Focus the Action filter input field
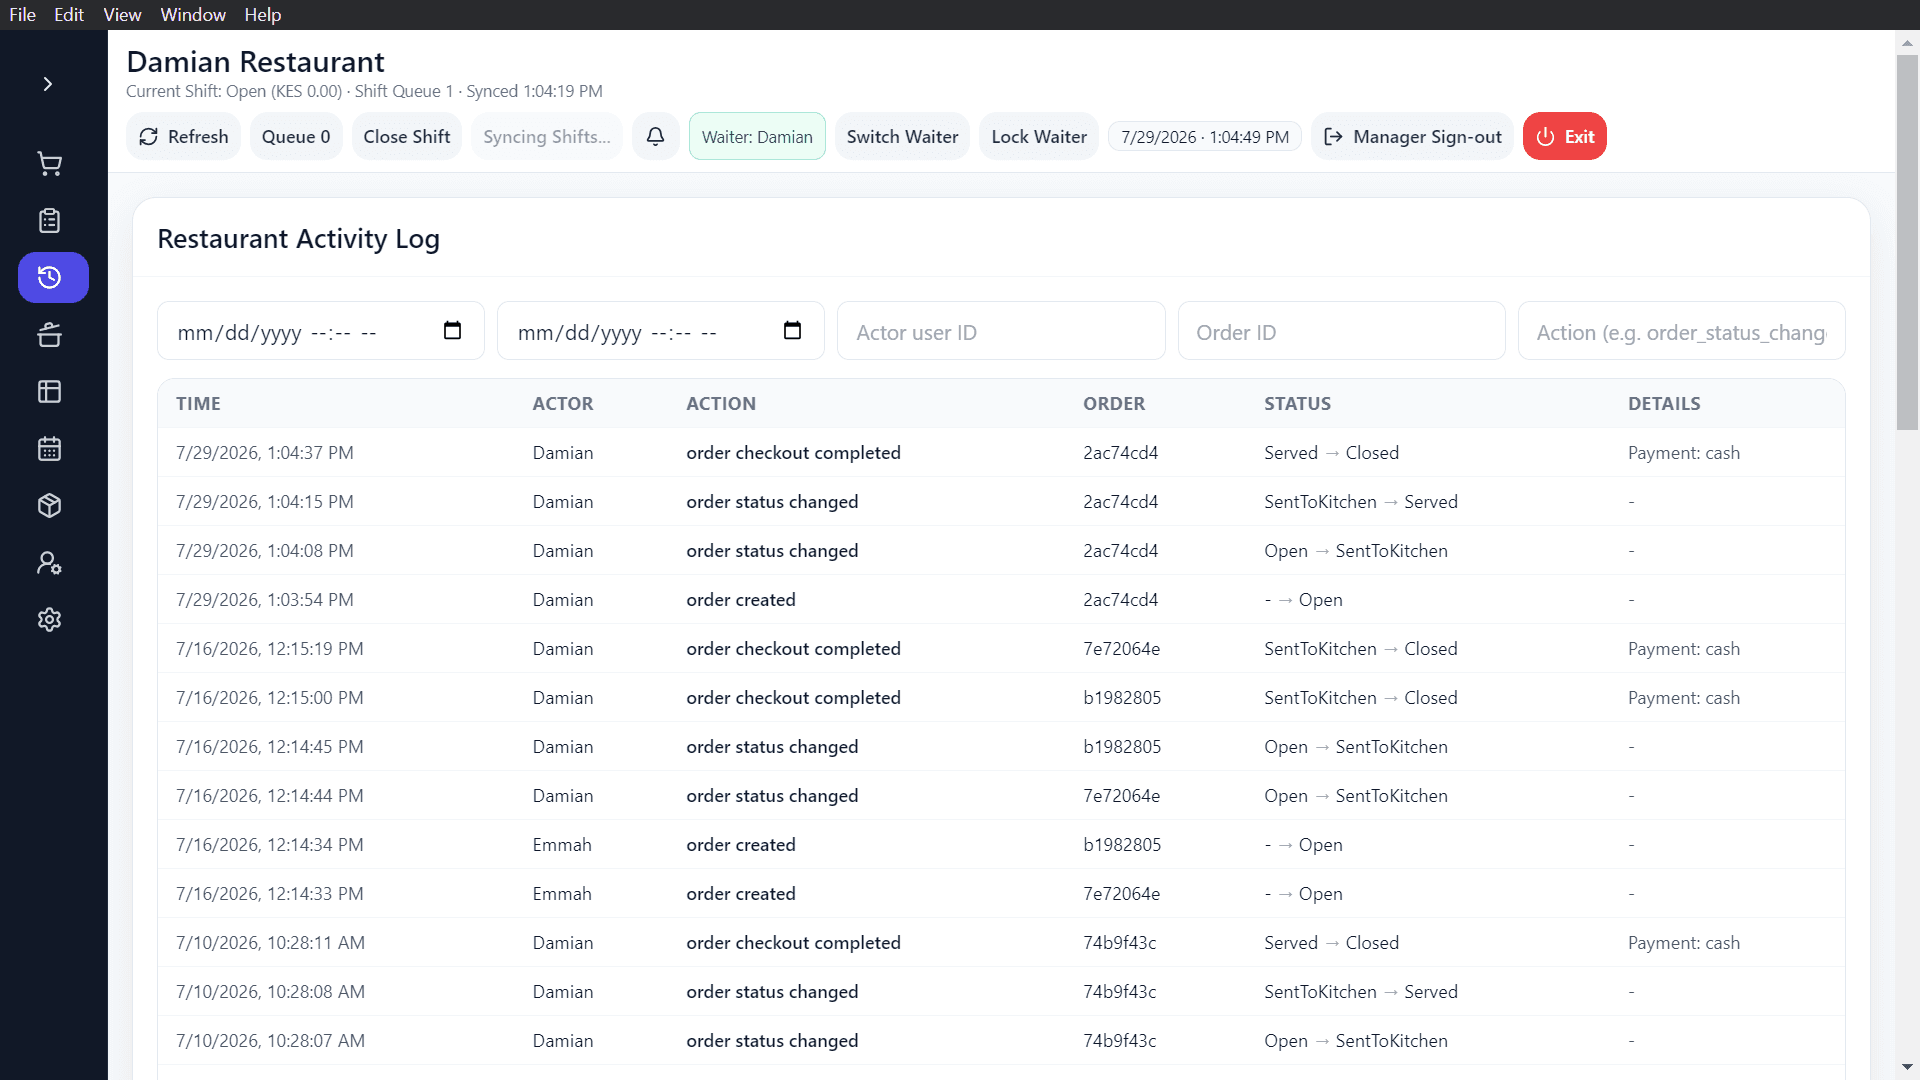 (1681, 332)
